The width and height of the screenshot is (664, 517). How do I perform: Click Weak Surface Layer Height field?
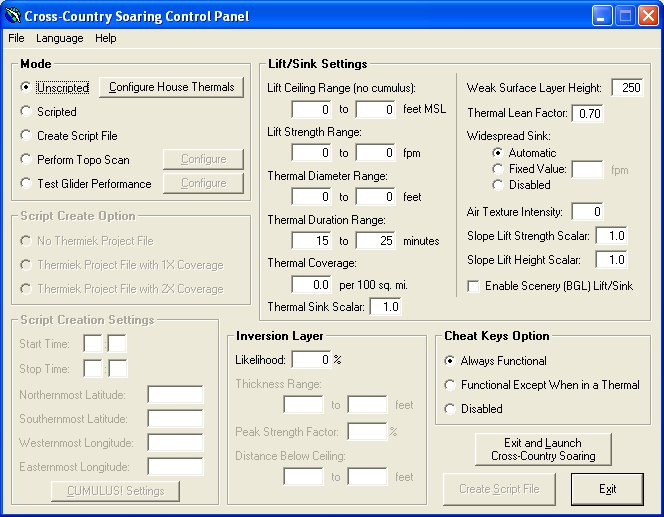click(x=628, y=88)
